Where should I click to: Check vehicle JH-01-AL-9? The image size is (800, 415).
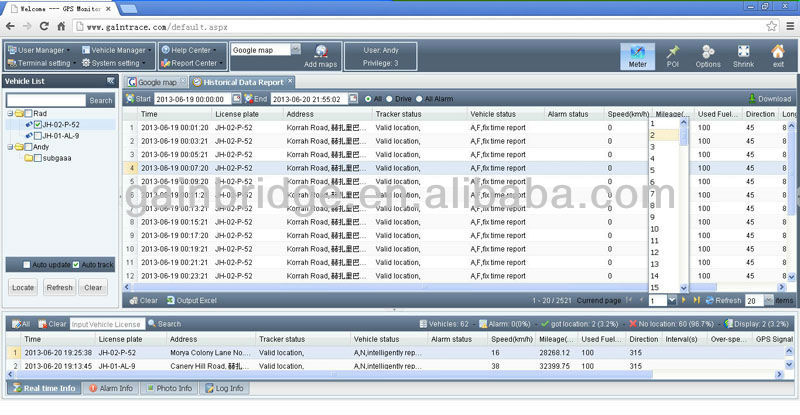click(x=38, y=136)
